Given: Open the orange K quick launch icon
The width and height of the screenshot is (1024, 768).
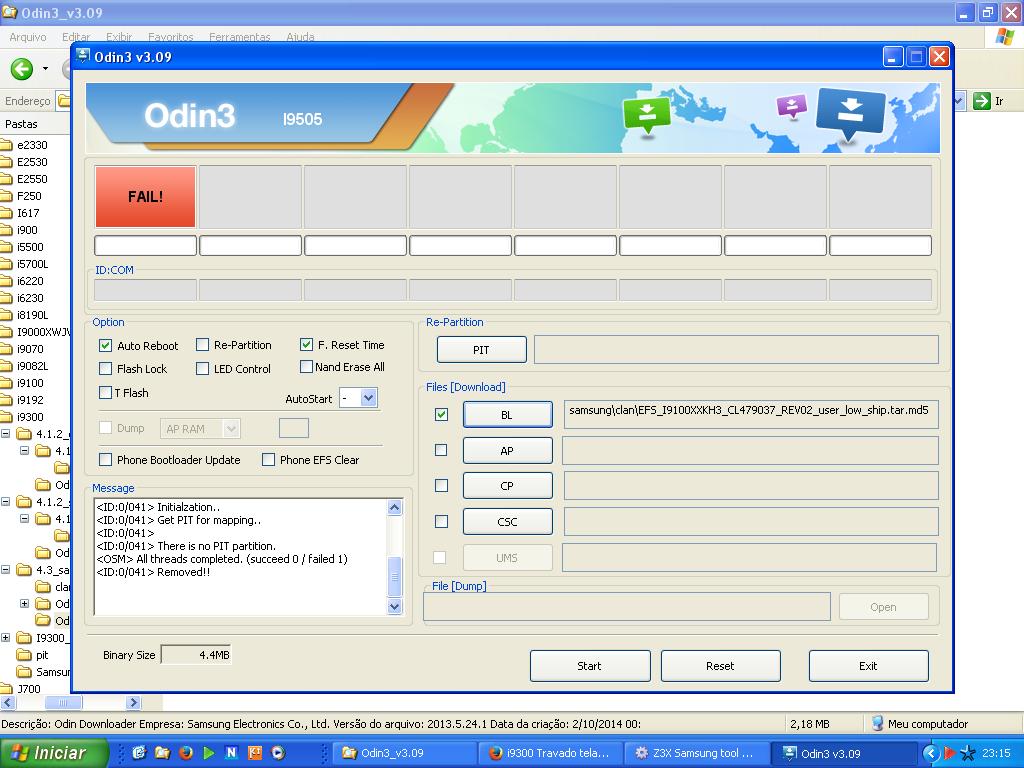Looking at the screenshot, I should [255, 753].
